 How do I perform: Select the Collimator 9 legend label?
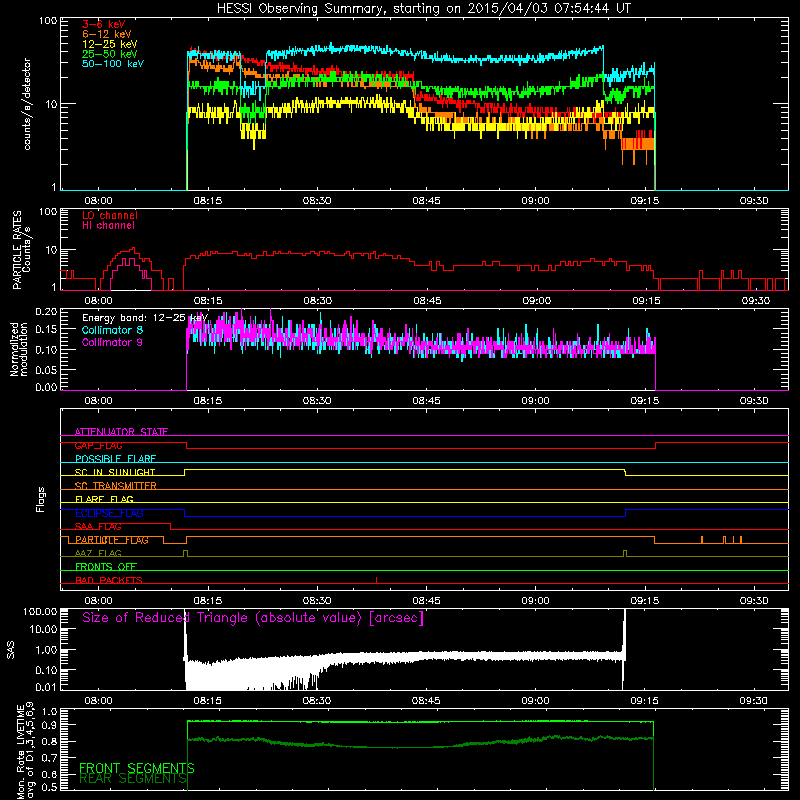(x=112, y=342)
